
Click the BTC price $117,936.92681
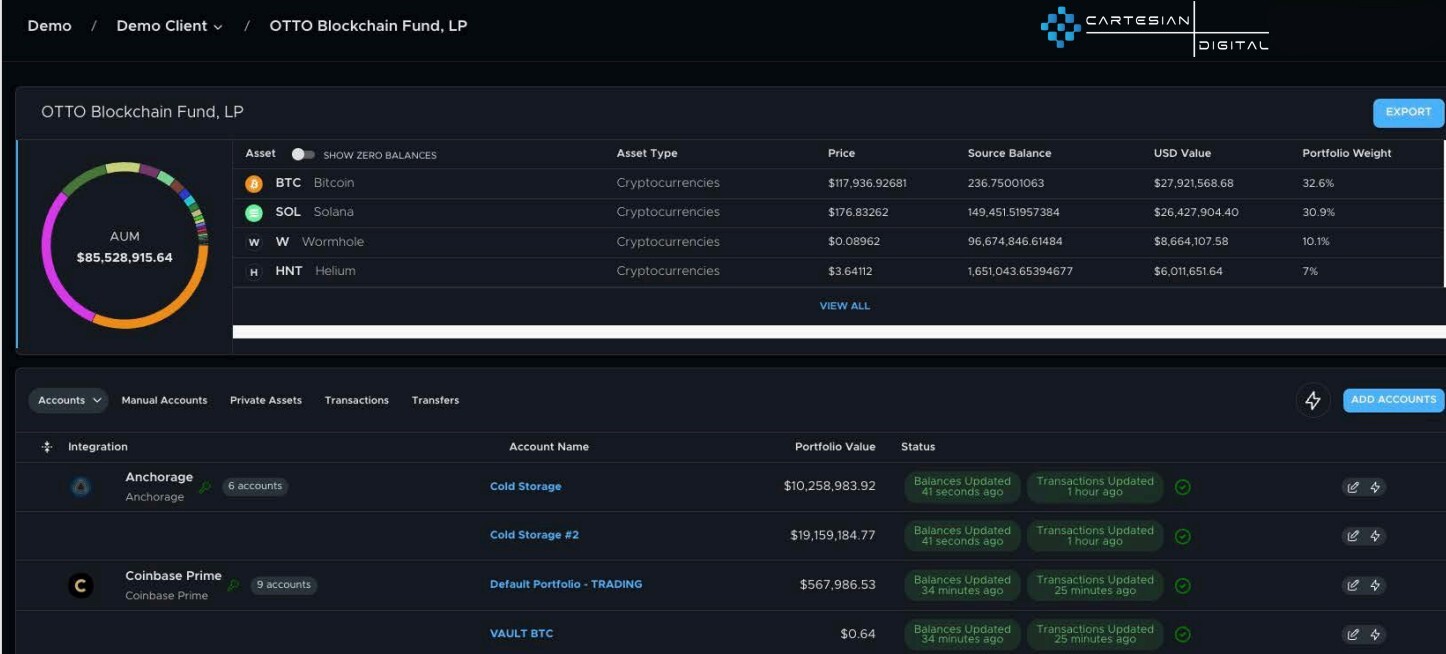point(867,184)
